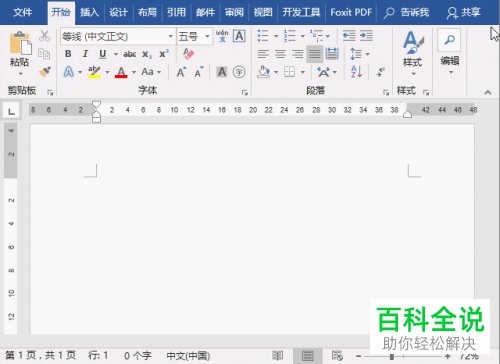
Task: Apply the yellow text highlight color
Action: [94, 72]
